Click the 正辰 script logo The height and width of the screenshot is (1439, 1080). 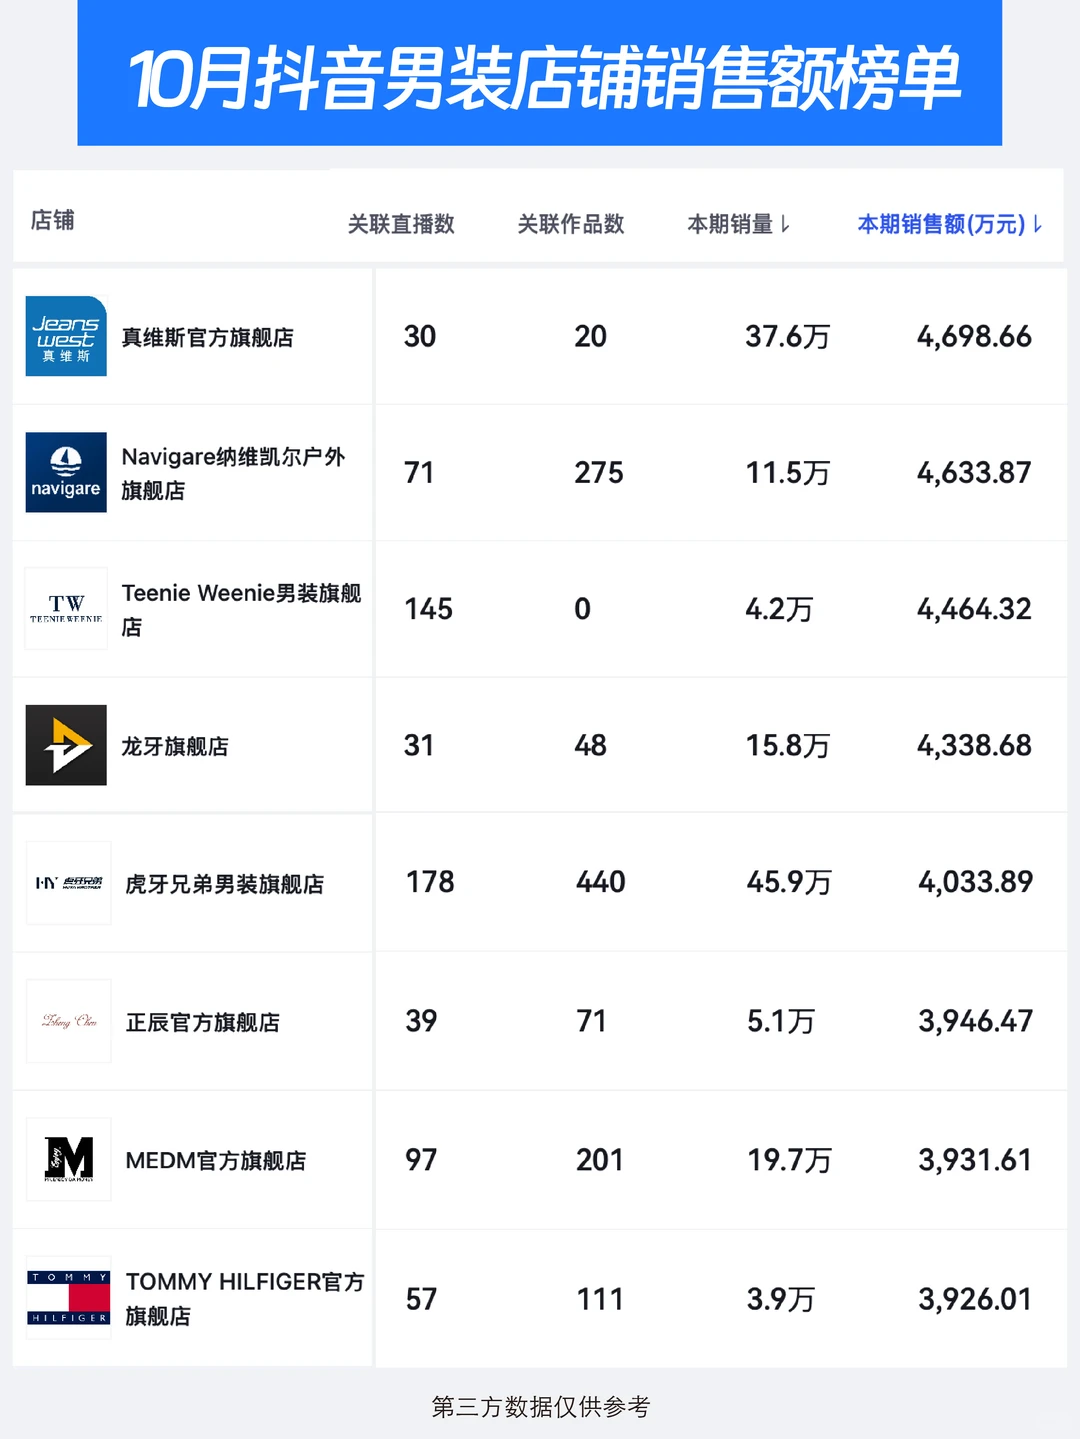68,1021
